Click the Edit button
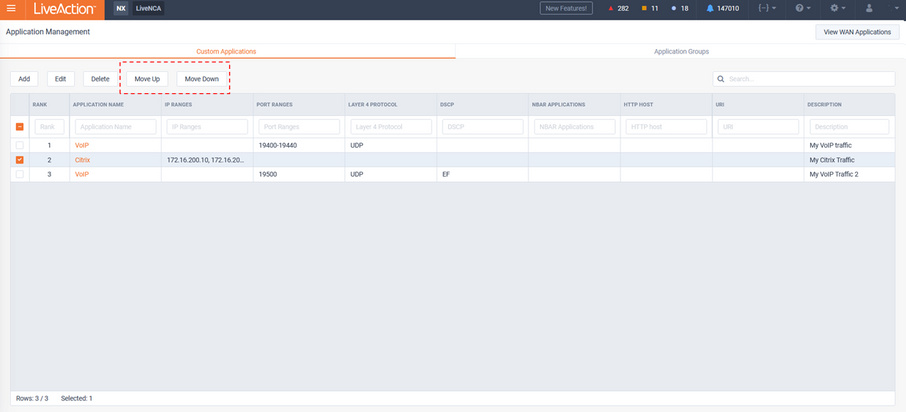Viewport: 906px width, 412px height. point(61,79)
